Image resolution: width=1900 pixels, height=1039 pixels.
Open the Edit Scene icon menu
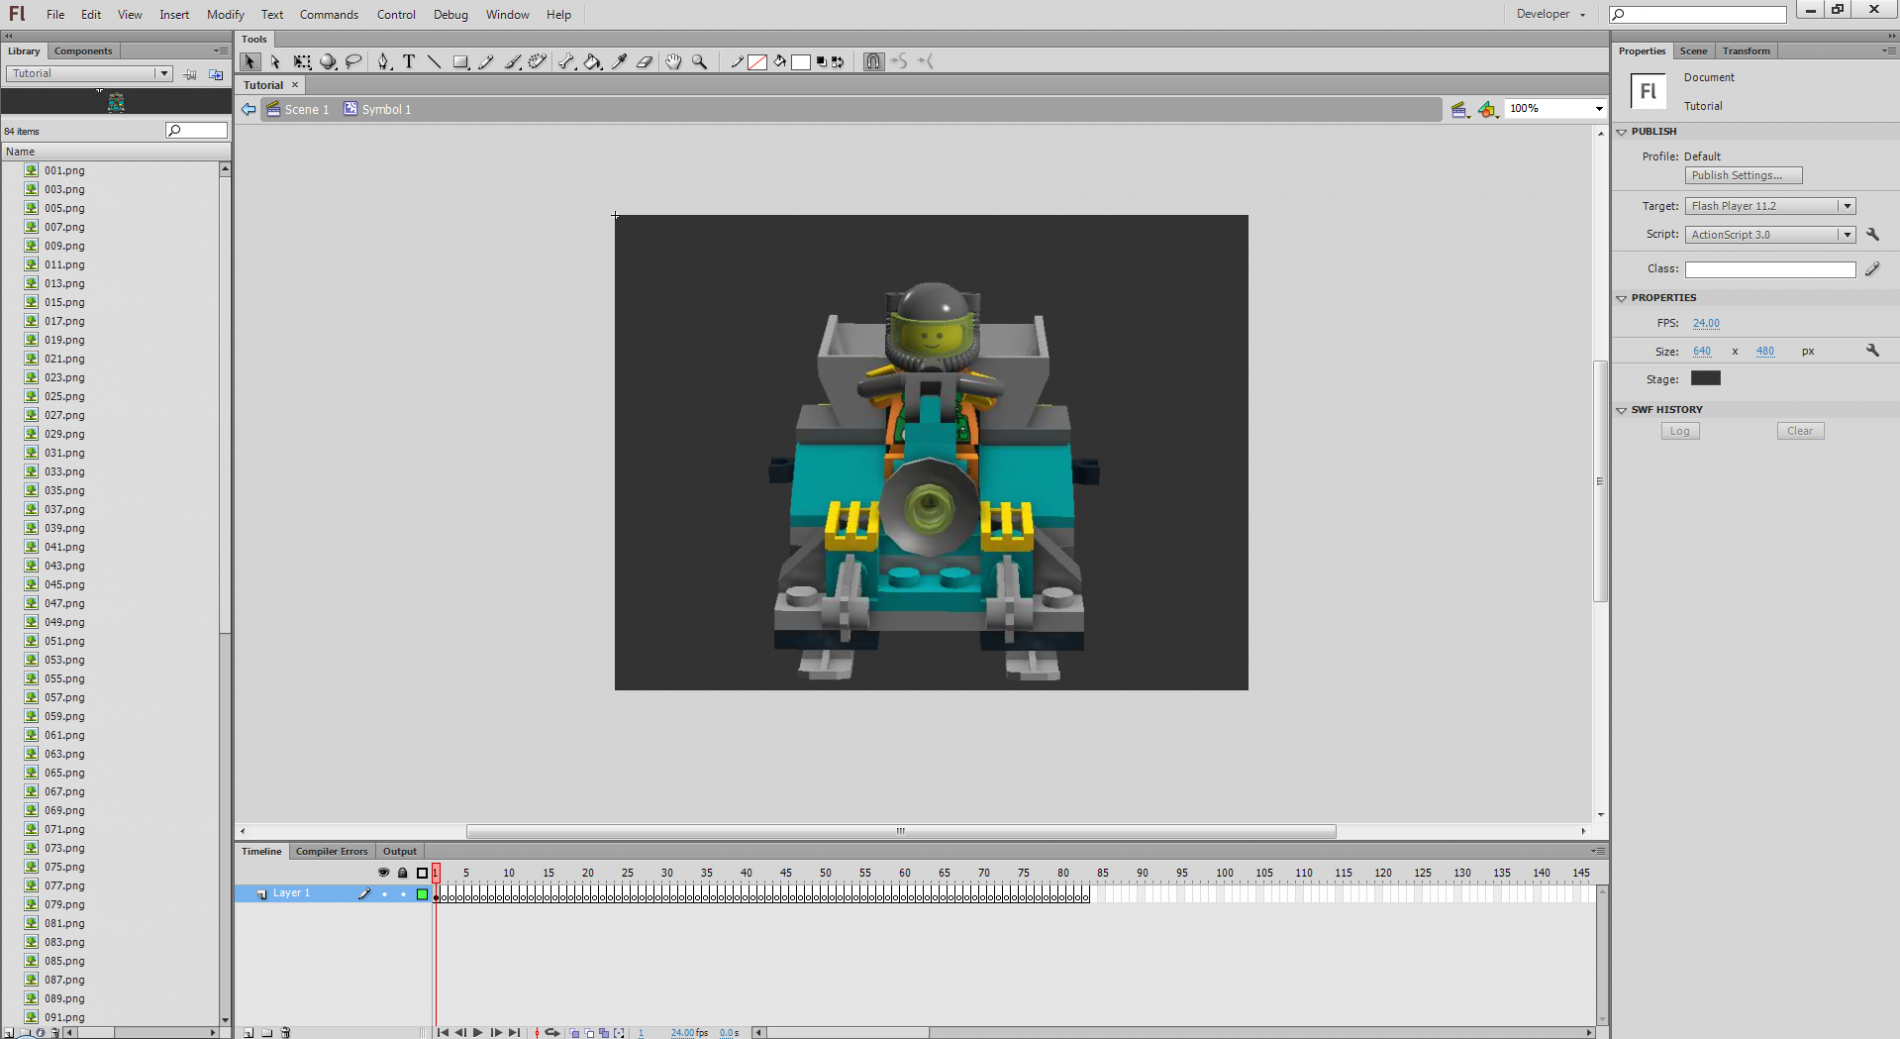[1459, 109]
